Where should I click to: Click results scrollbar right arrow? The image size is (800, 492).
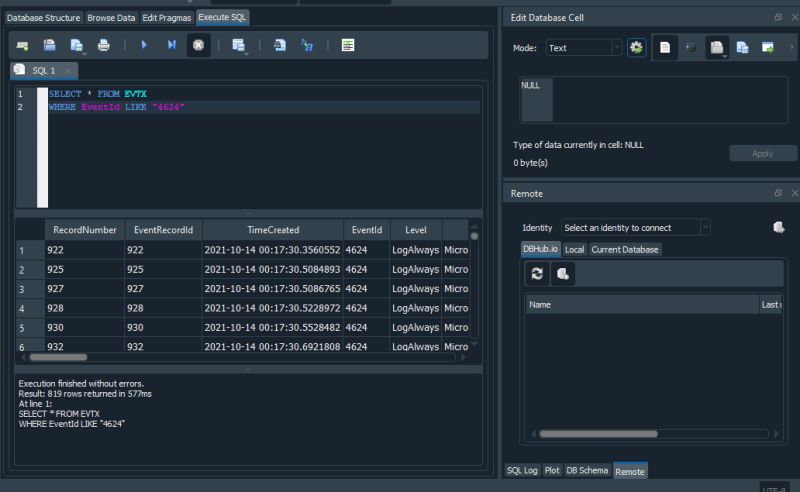pos(463,357)
